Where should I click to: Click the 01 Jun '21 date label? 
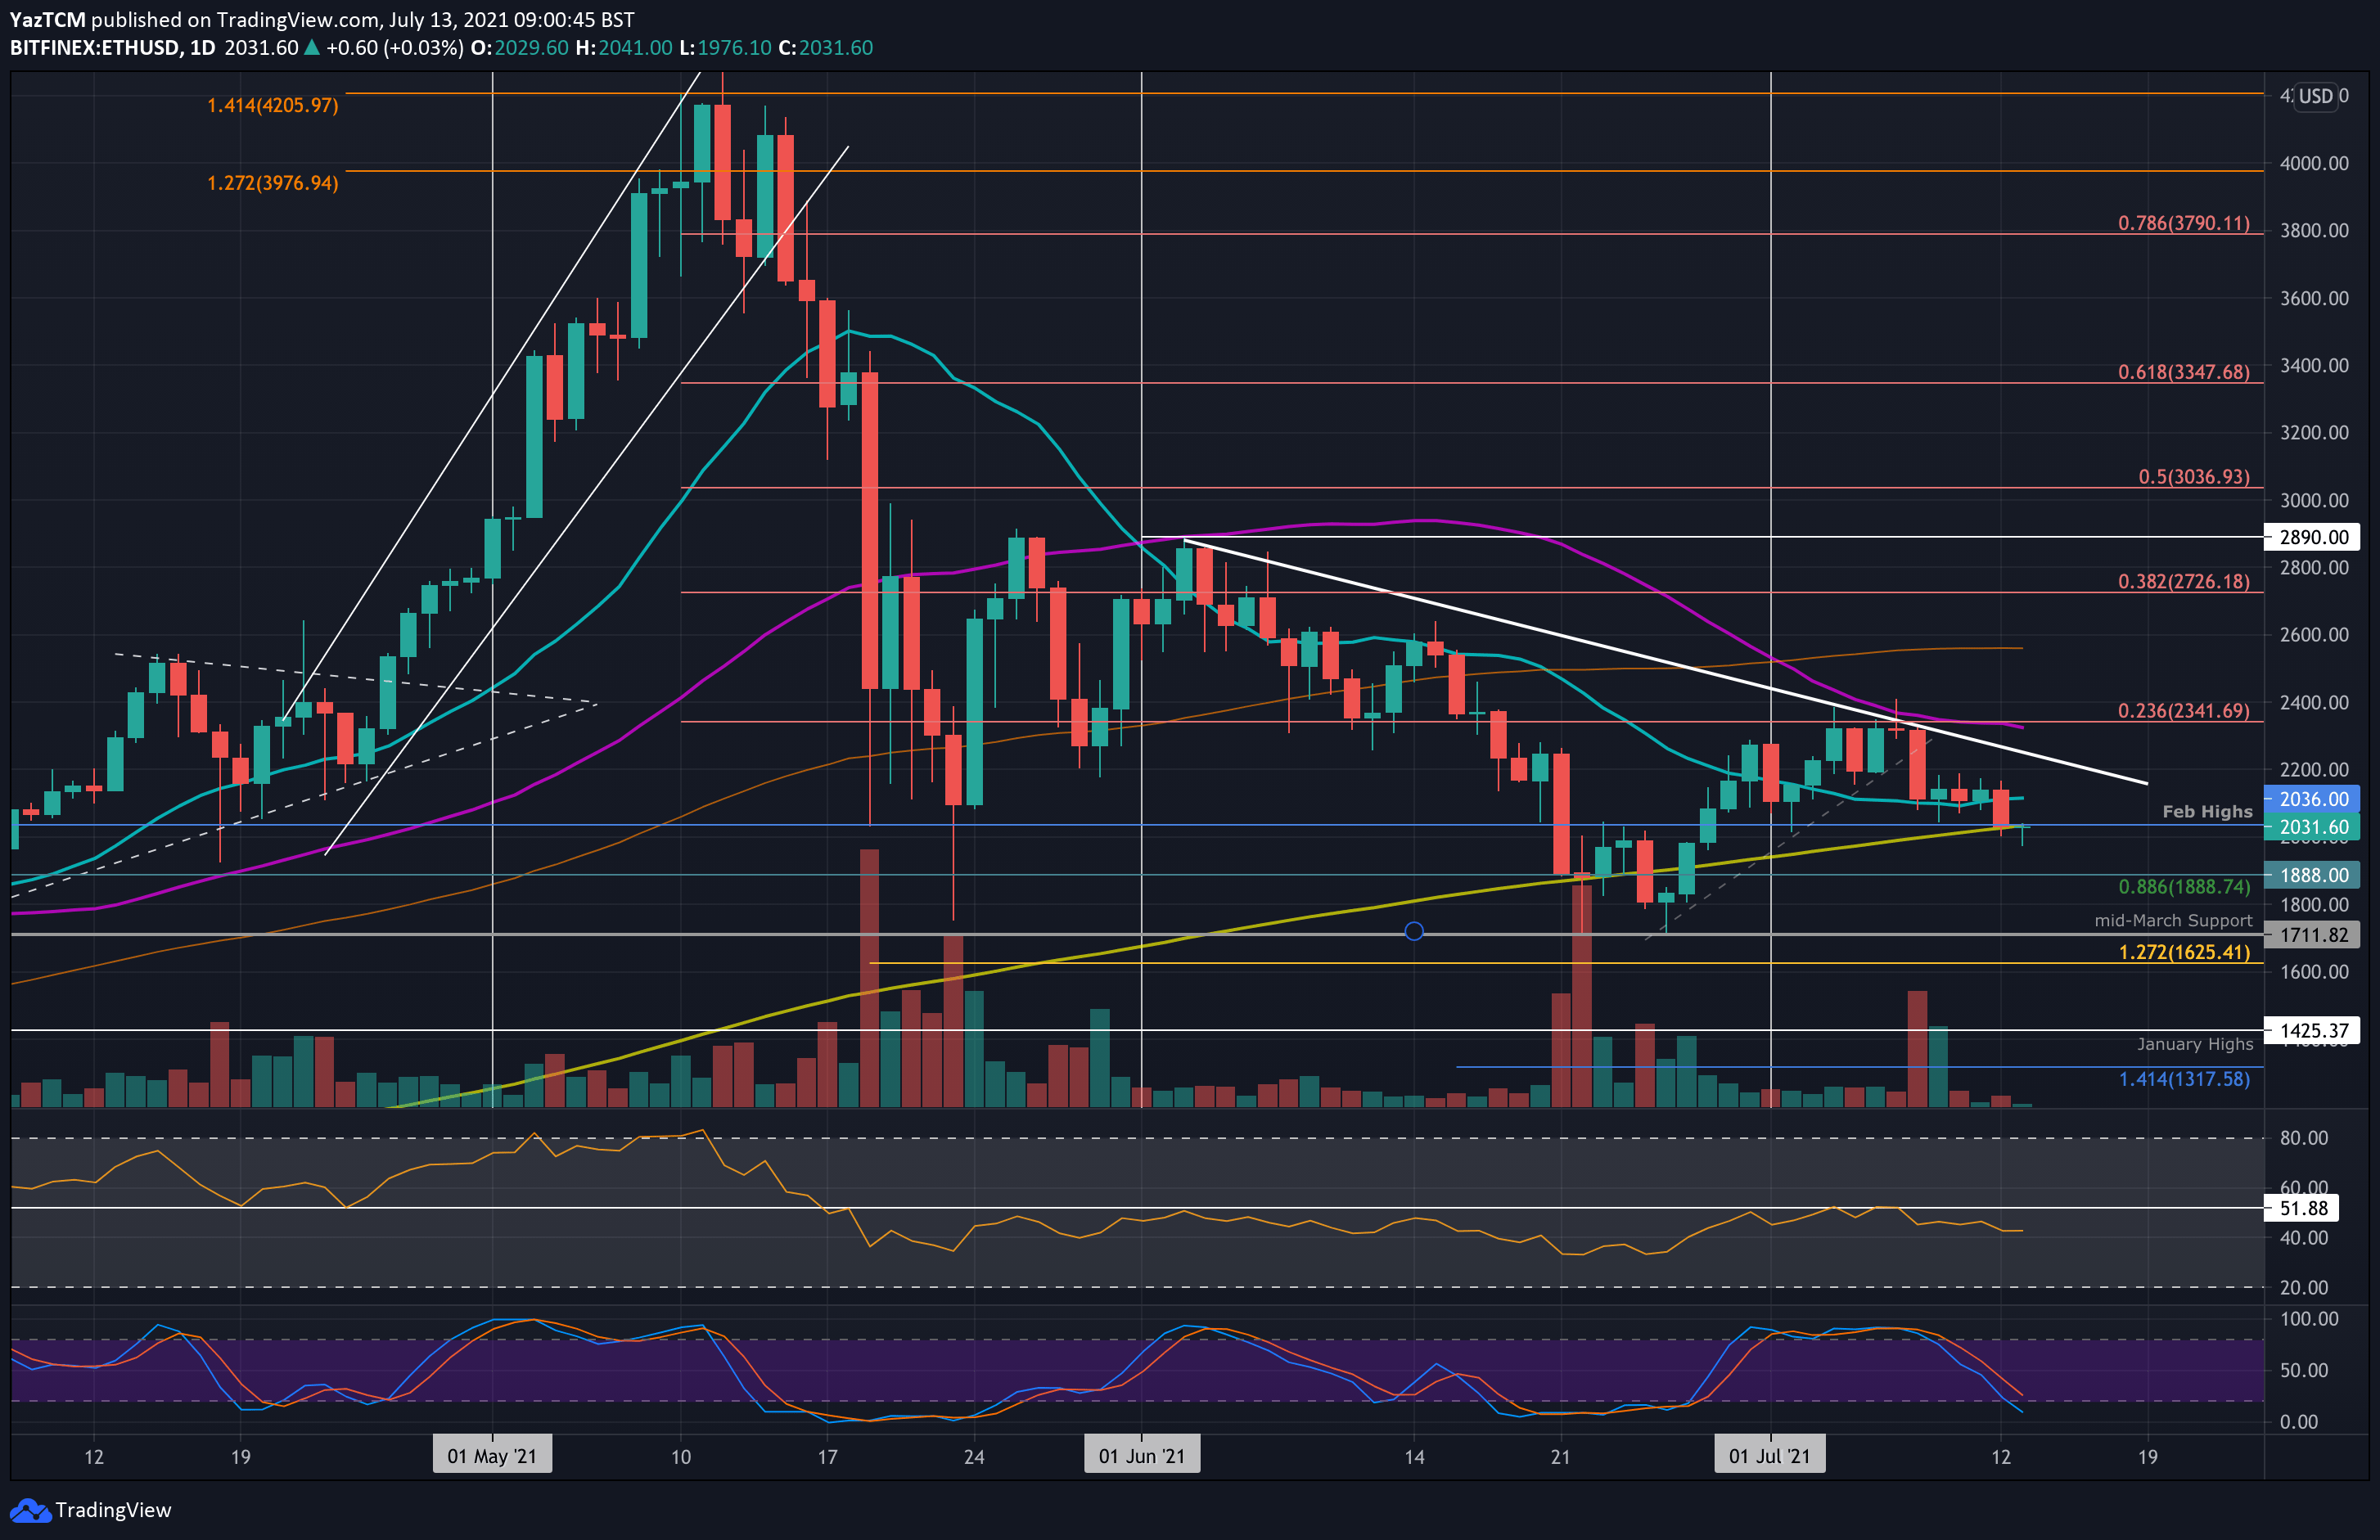(1141, 1456)
